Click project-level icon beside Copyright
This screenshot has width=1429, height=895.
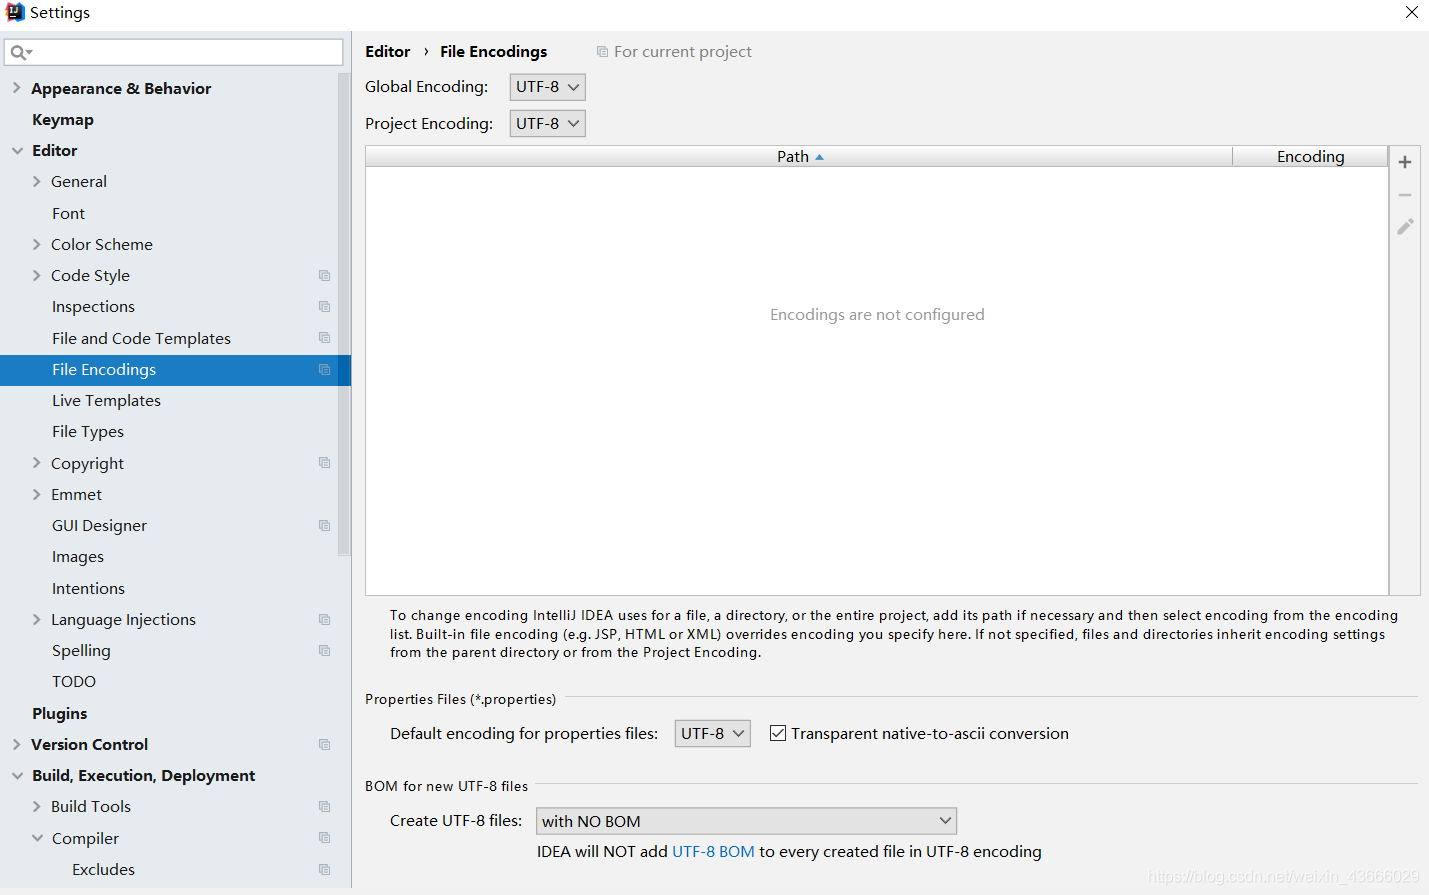point(324,463)
